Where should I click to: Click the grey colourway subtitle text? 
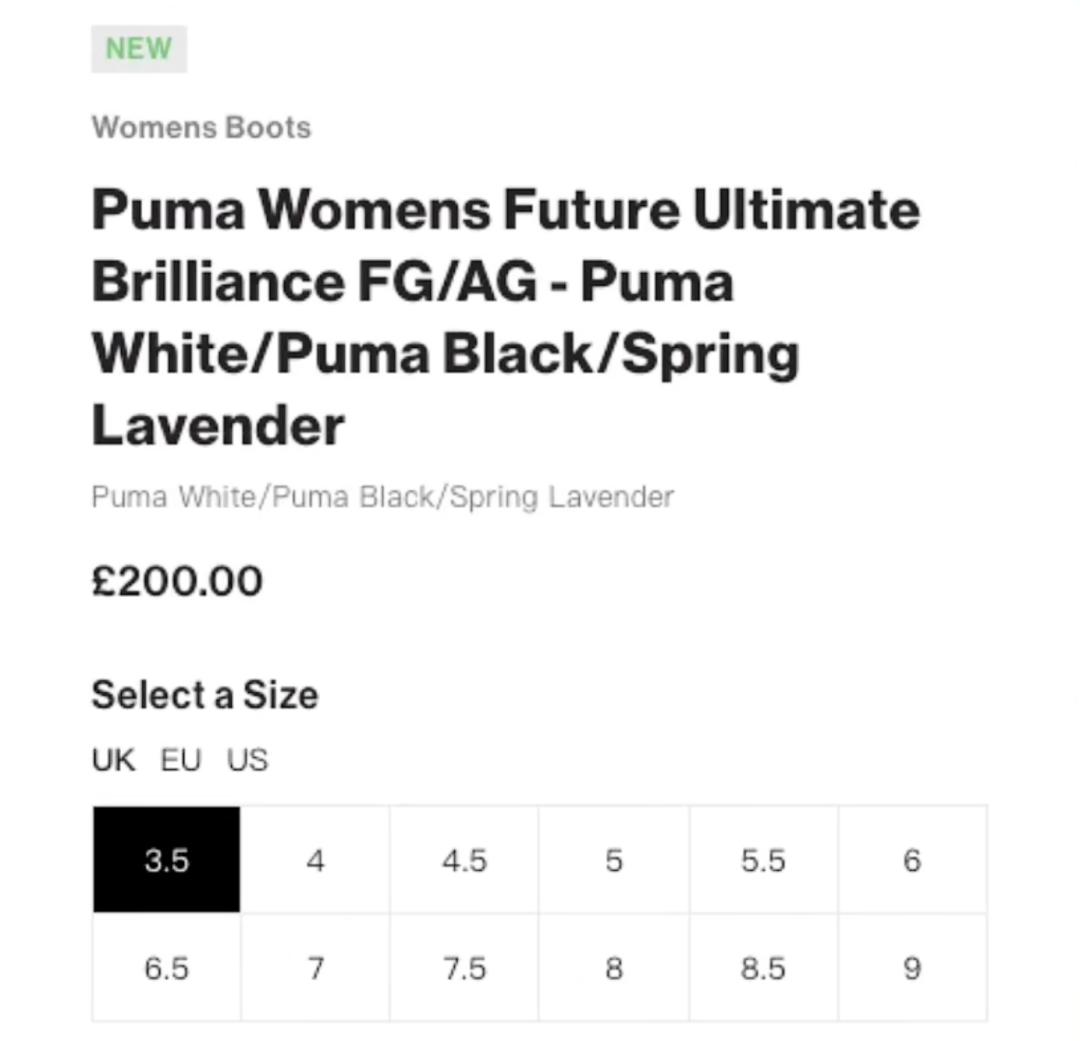tap(382, 497)
